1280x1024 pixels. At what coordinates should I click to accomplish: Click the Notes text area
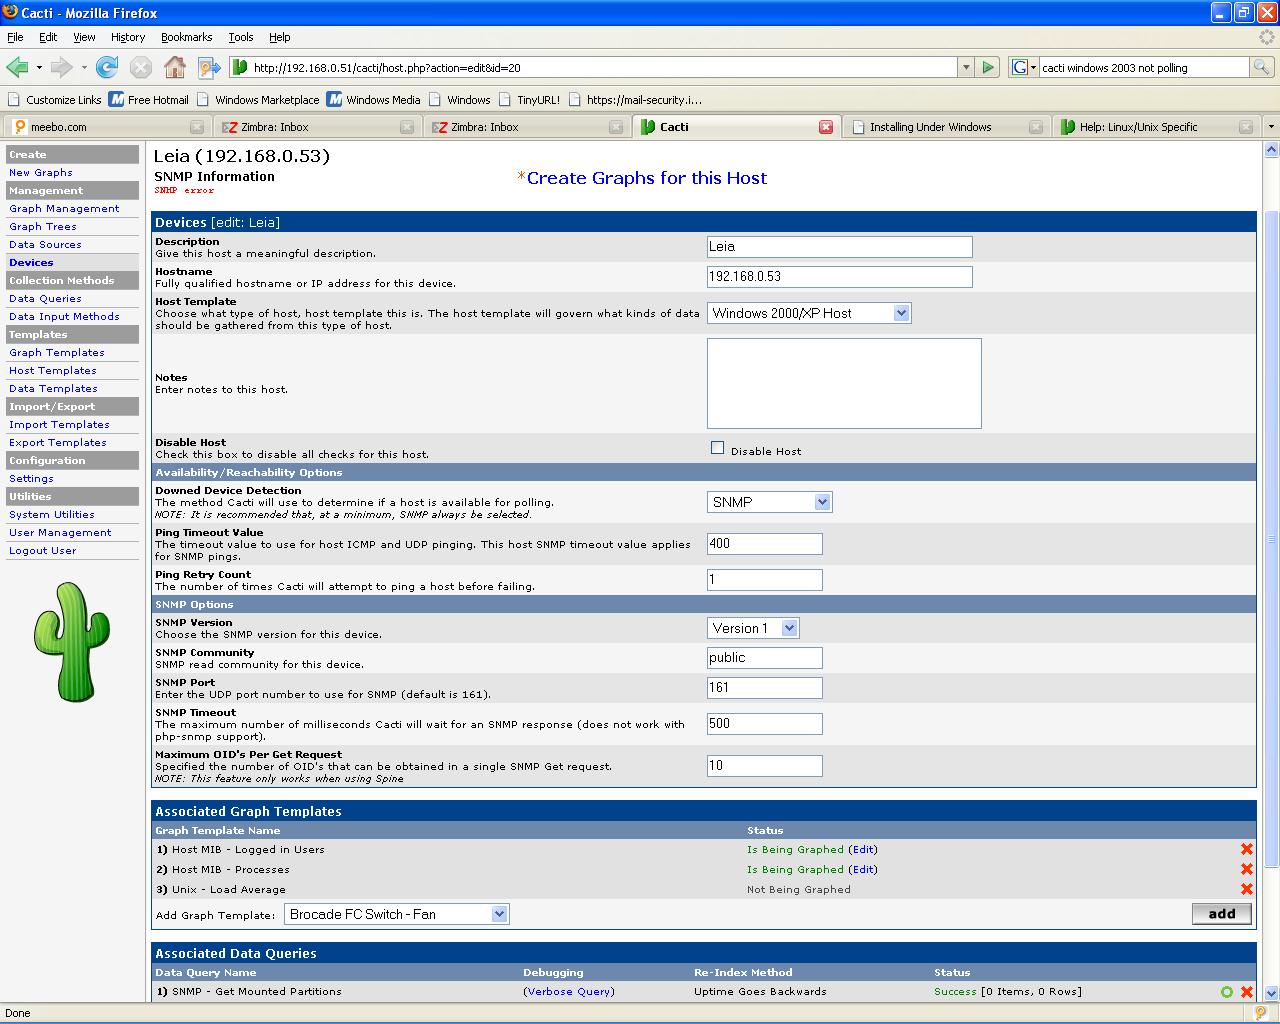[x=844, y=383]
